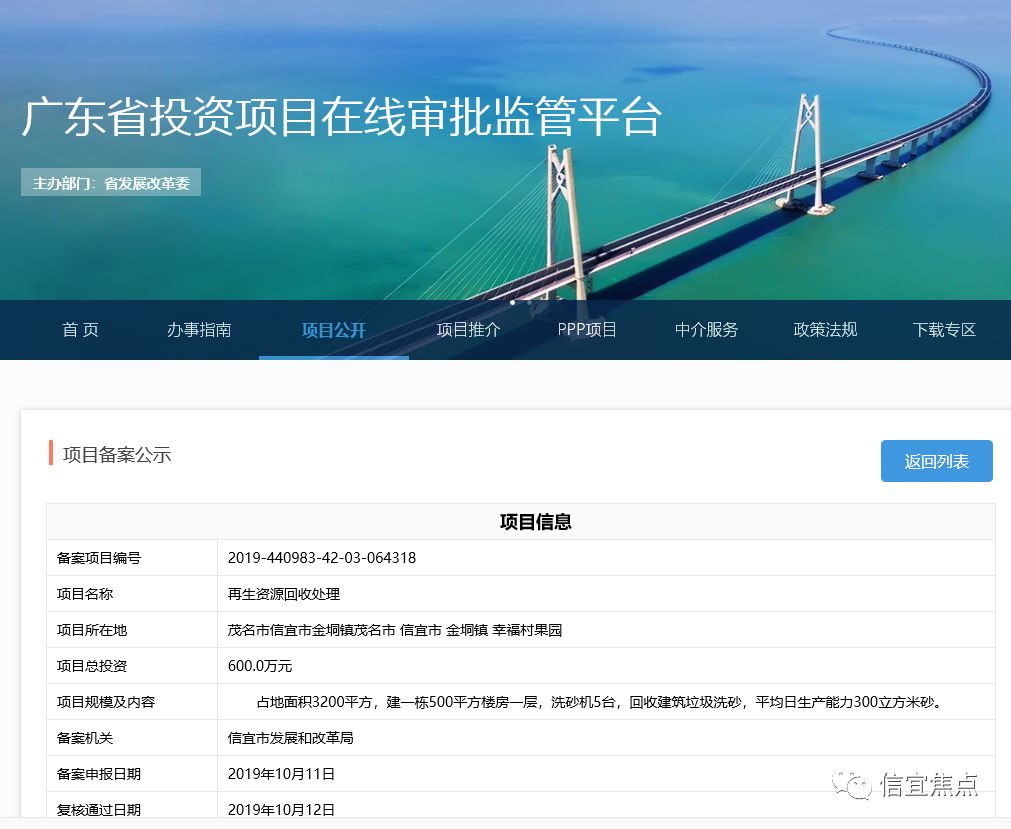Open the PPP项目 section
The image size is (1011, 829).
[586, 330]
